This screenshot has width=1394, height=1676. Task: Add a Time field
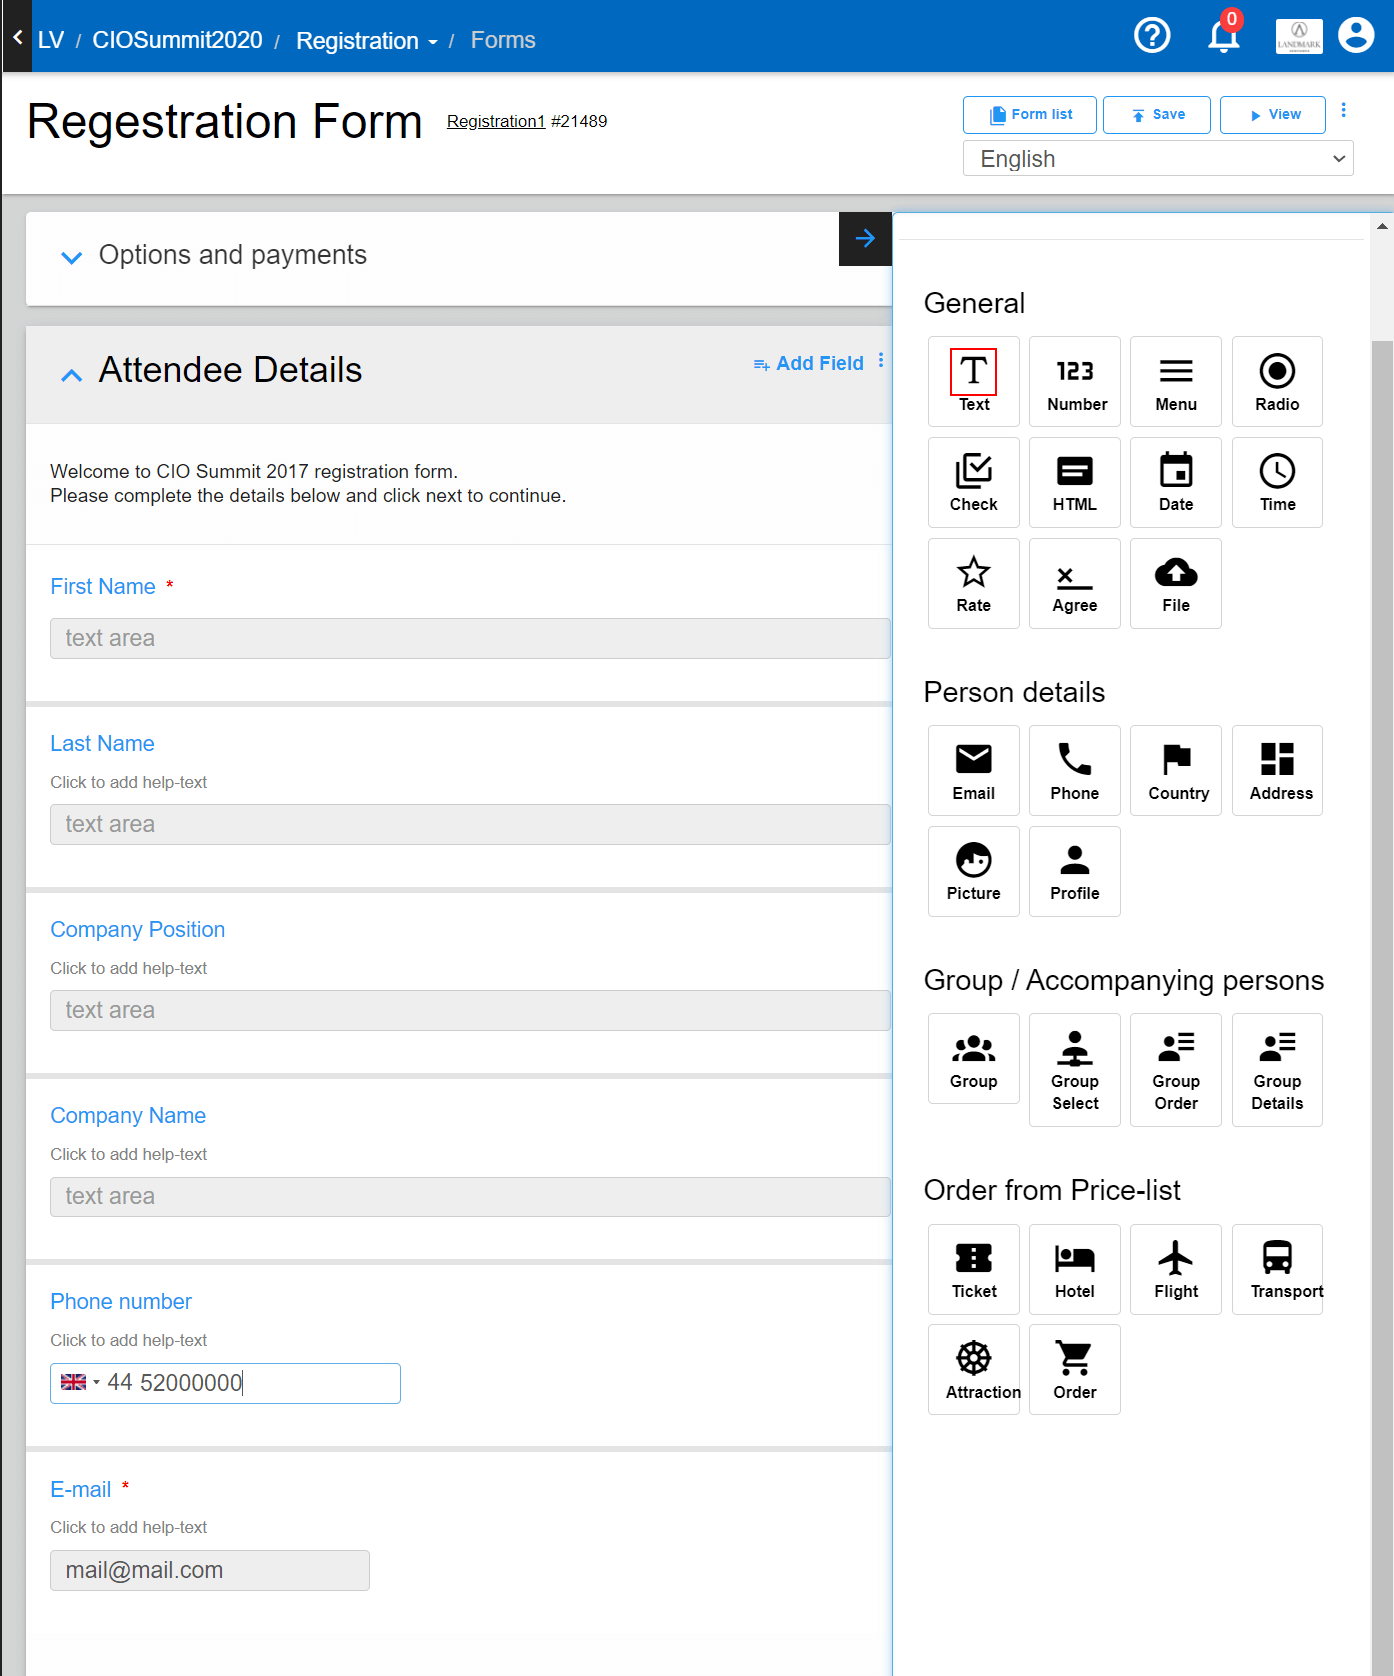tap(1277, 482)
